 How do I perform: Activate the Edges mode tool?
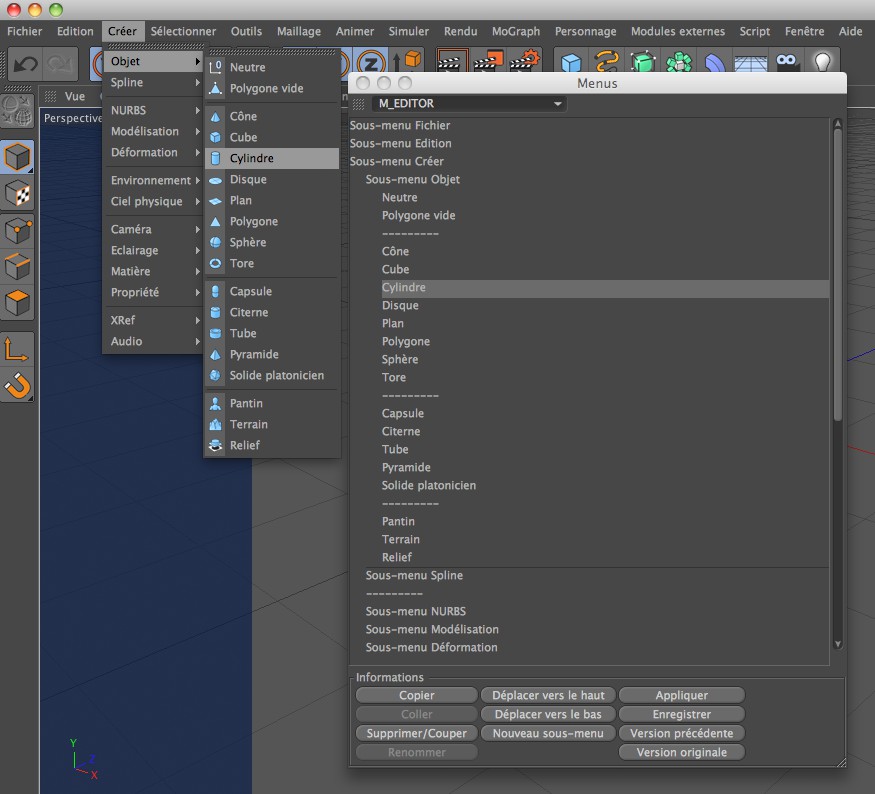pyautogui.click(x=18, y=266)
